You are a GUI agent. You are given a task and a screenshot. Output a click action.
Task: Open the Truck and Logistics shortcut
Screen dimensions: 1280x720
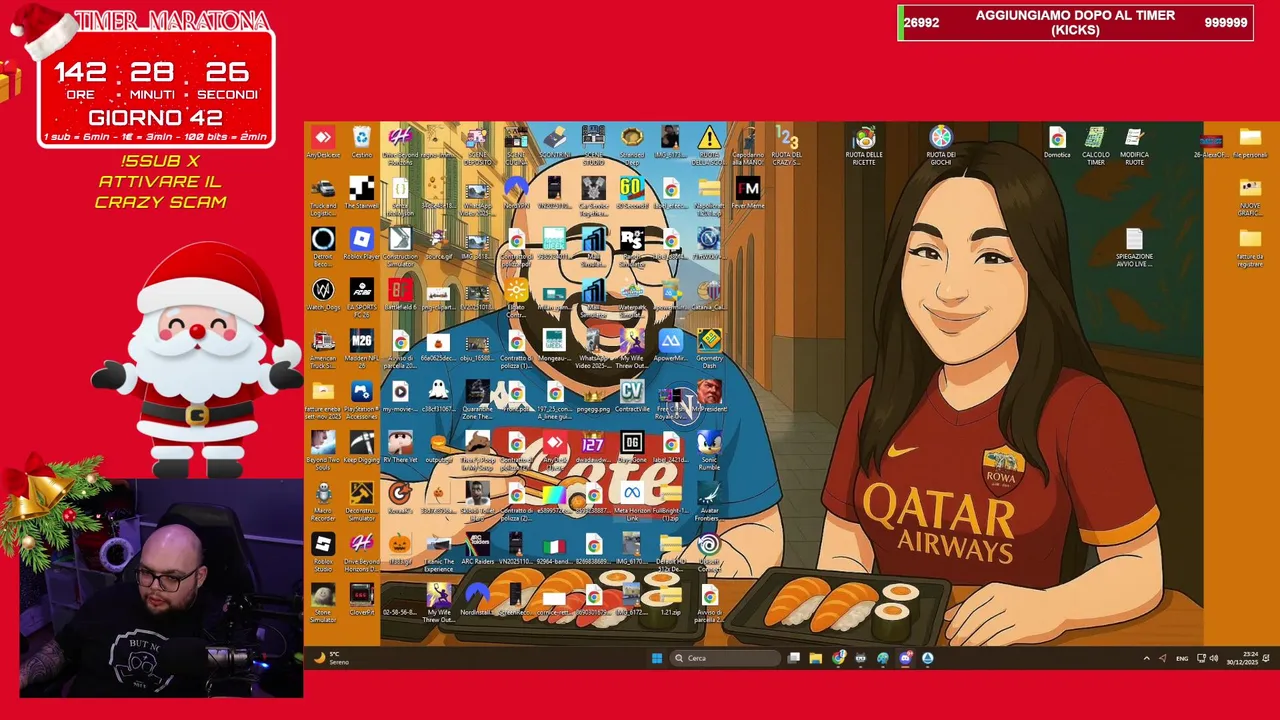[x=322, y=196]
